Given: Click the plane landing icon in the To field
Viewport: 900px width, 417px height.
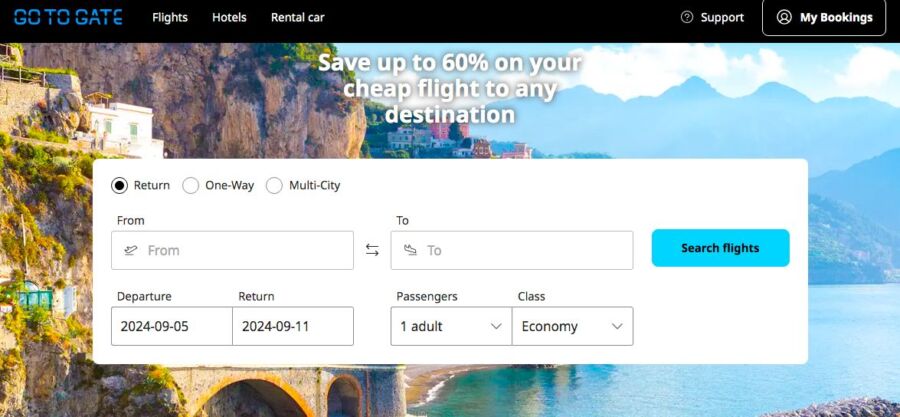Looking at the screenshot, I should [410, 250].
